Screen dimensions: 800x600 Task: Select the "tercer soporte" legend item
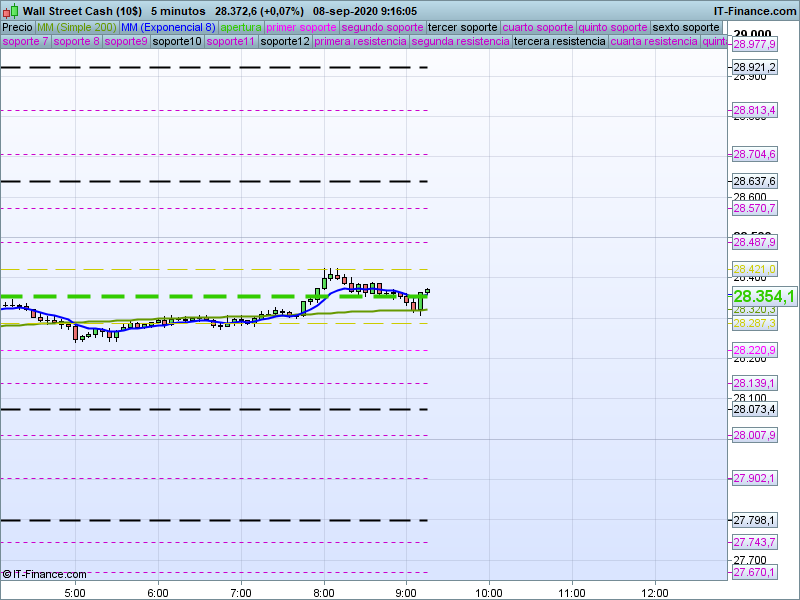click(x=461, y=27)
